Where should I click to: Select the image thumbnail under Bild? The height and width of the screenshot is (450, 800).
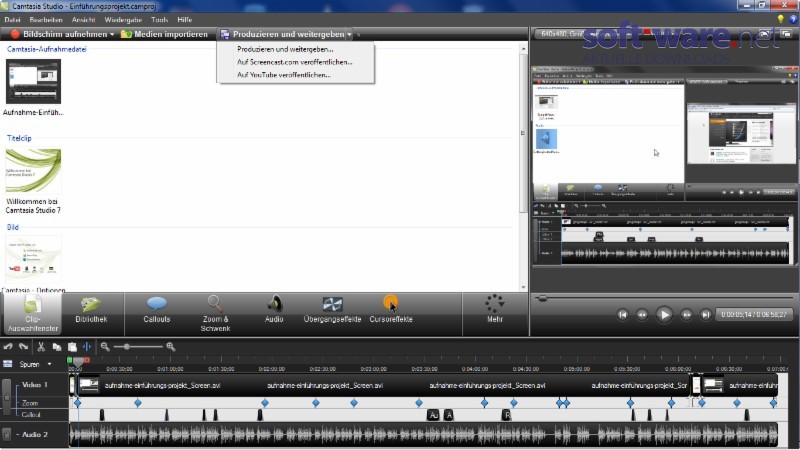tap(33, 259)
